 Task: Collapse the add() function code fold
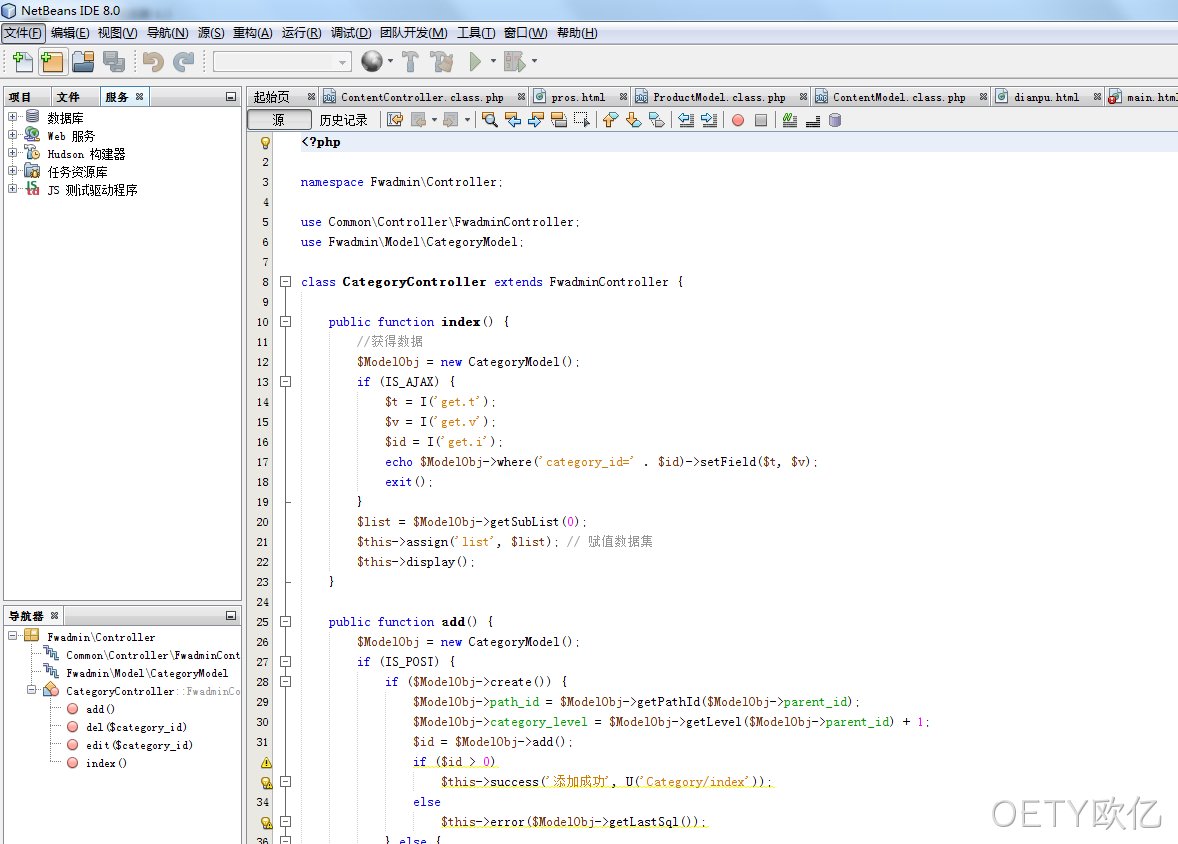coord(285,622)
